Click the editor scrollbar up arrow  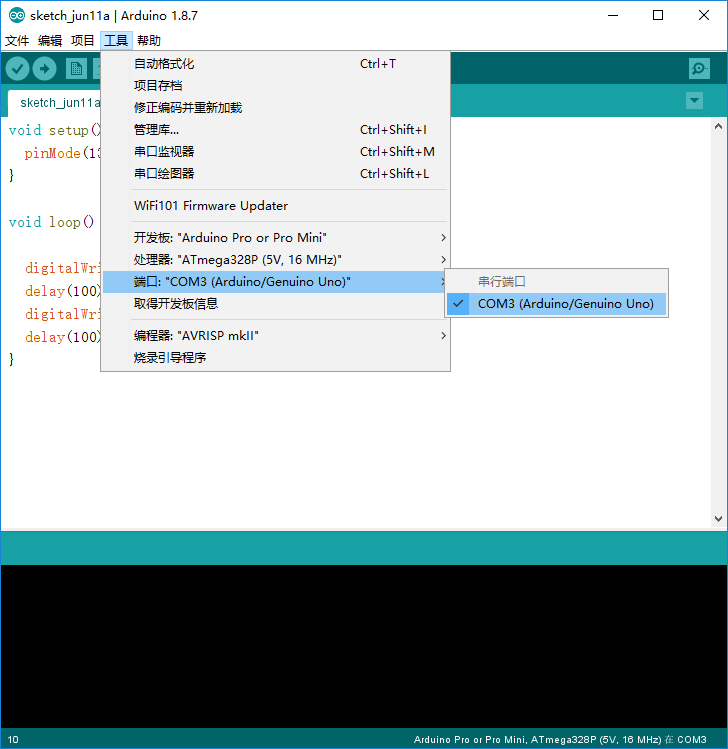click(718, 127)
